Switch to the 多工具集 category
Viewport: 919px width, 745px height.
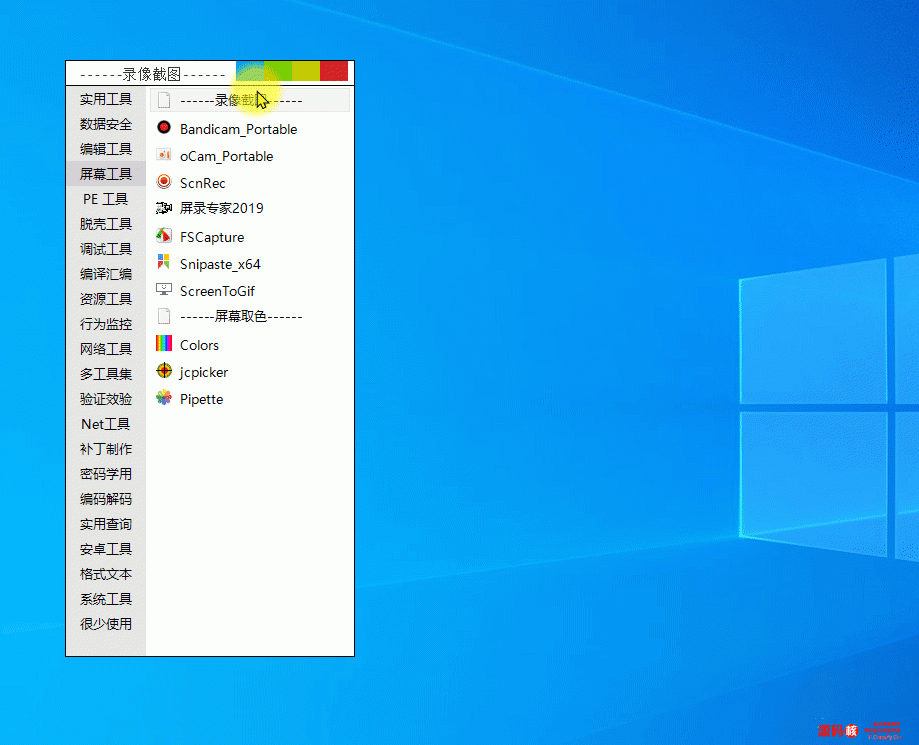[x=106, y=374]
